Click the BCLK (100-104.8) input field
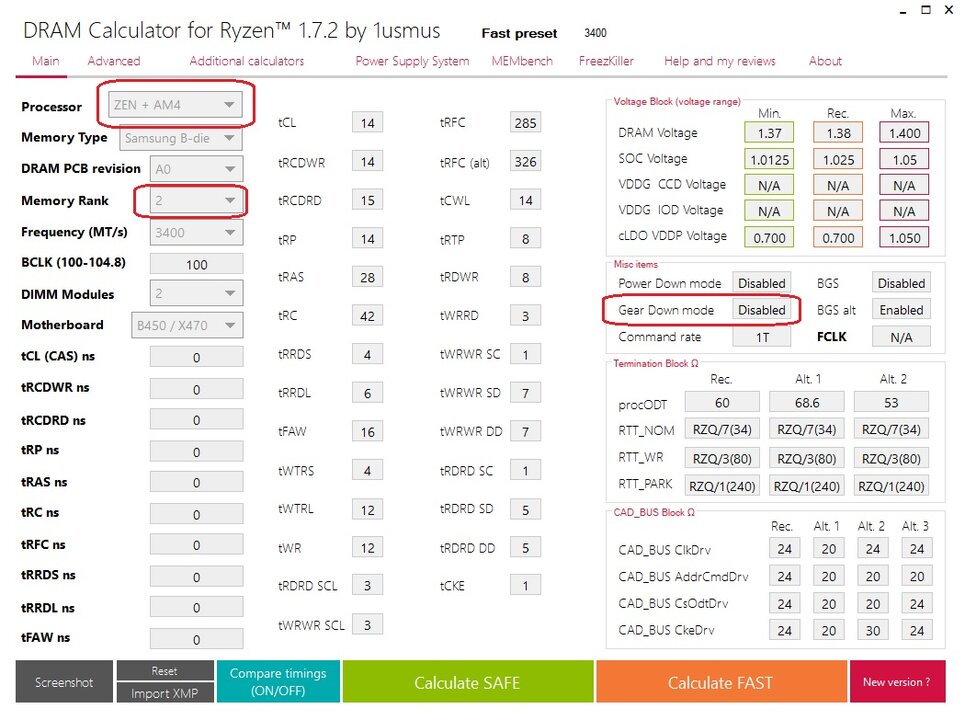The width and height of the screenshot is (965, 720). pyautogui.click(x=196, y=264)
